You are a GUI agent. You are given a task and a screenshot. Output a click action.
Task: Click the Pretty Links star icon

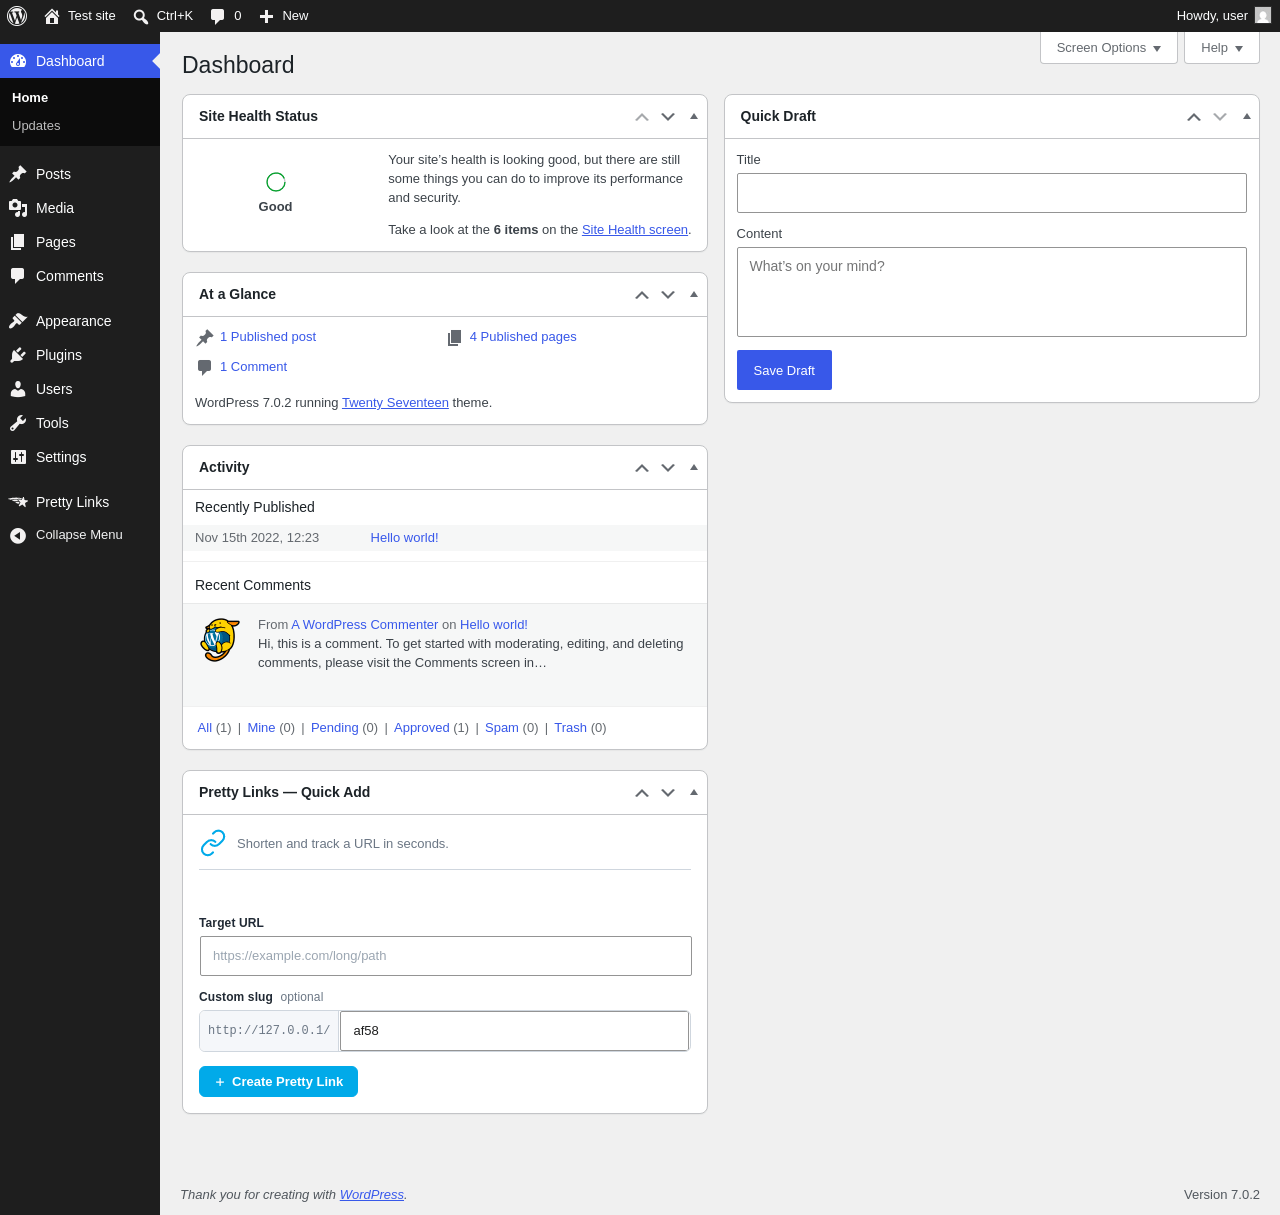click(18, 502)
